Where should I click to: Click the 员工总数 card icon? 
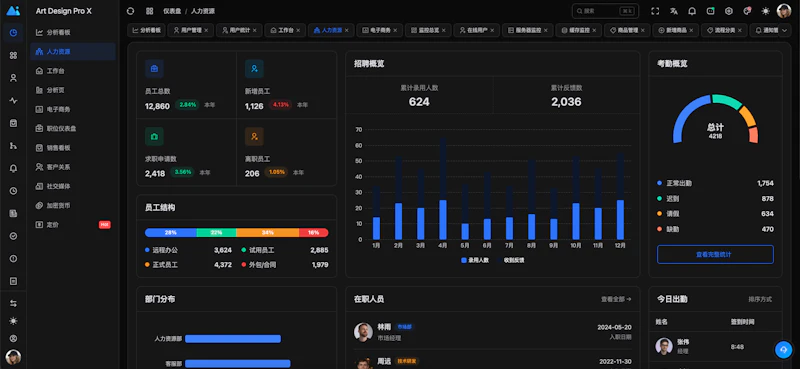tap(154, 68)
